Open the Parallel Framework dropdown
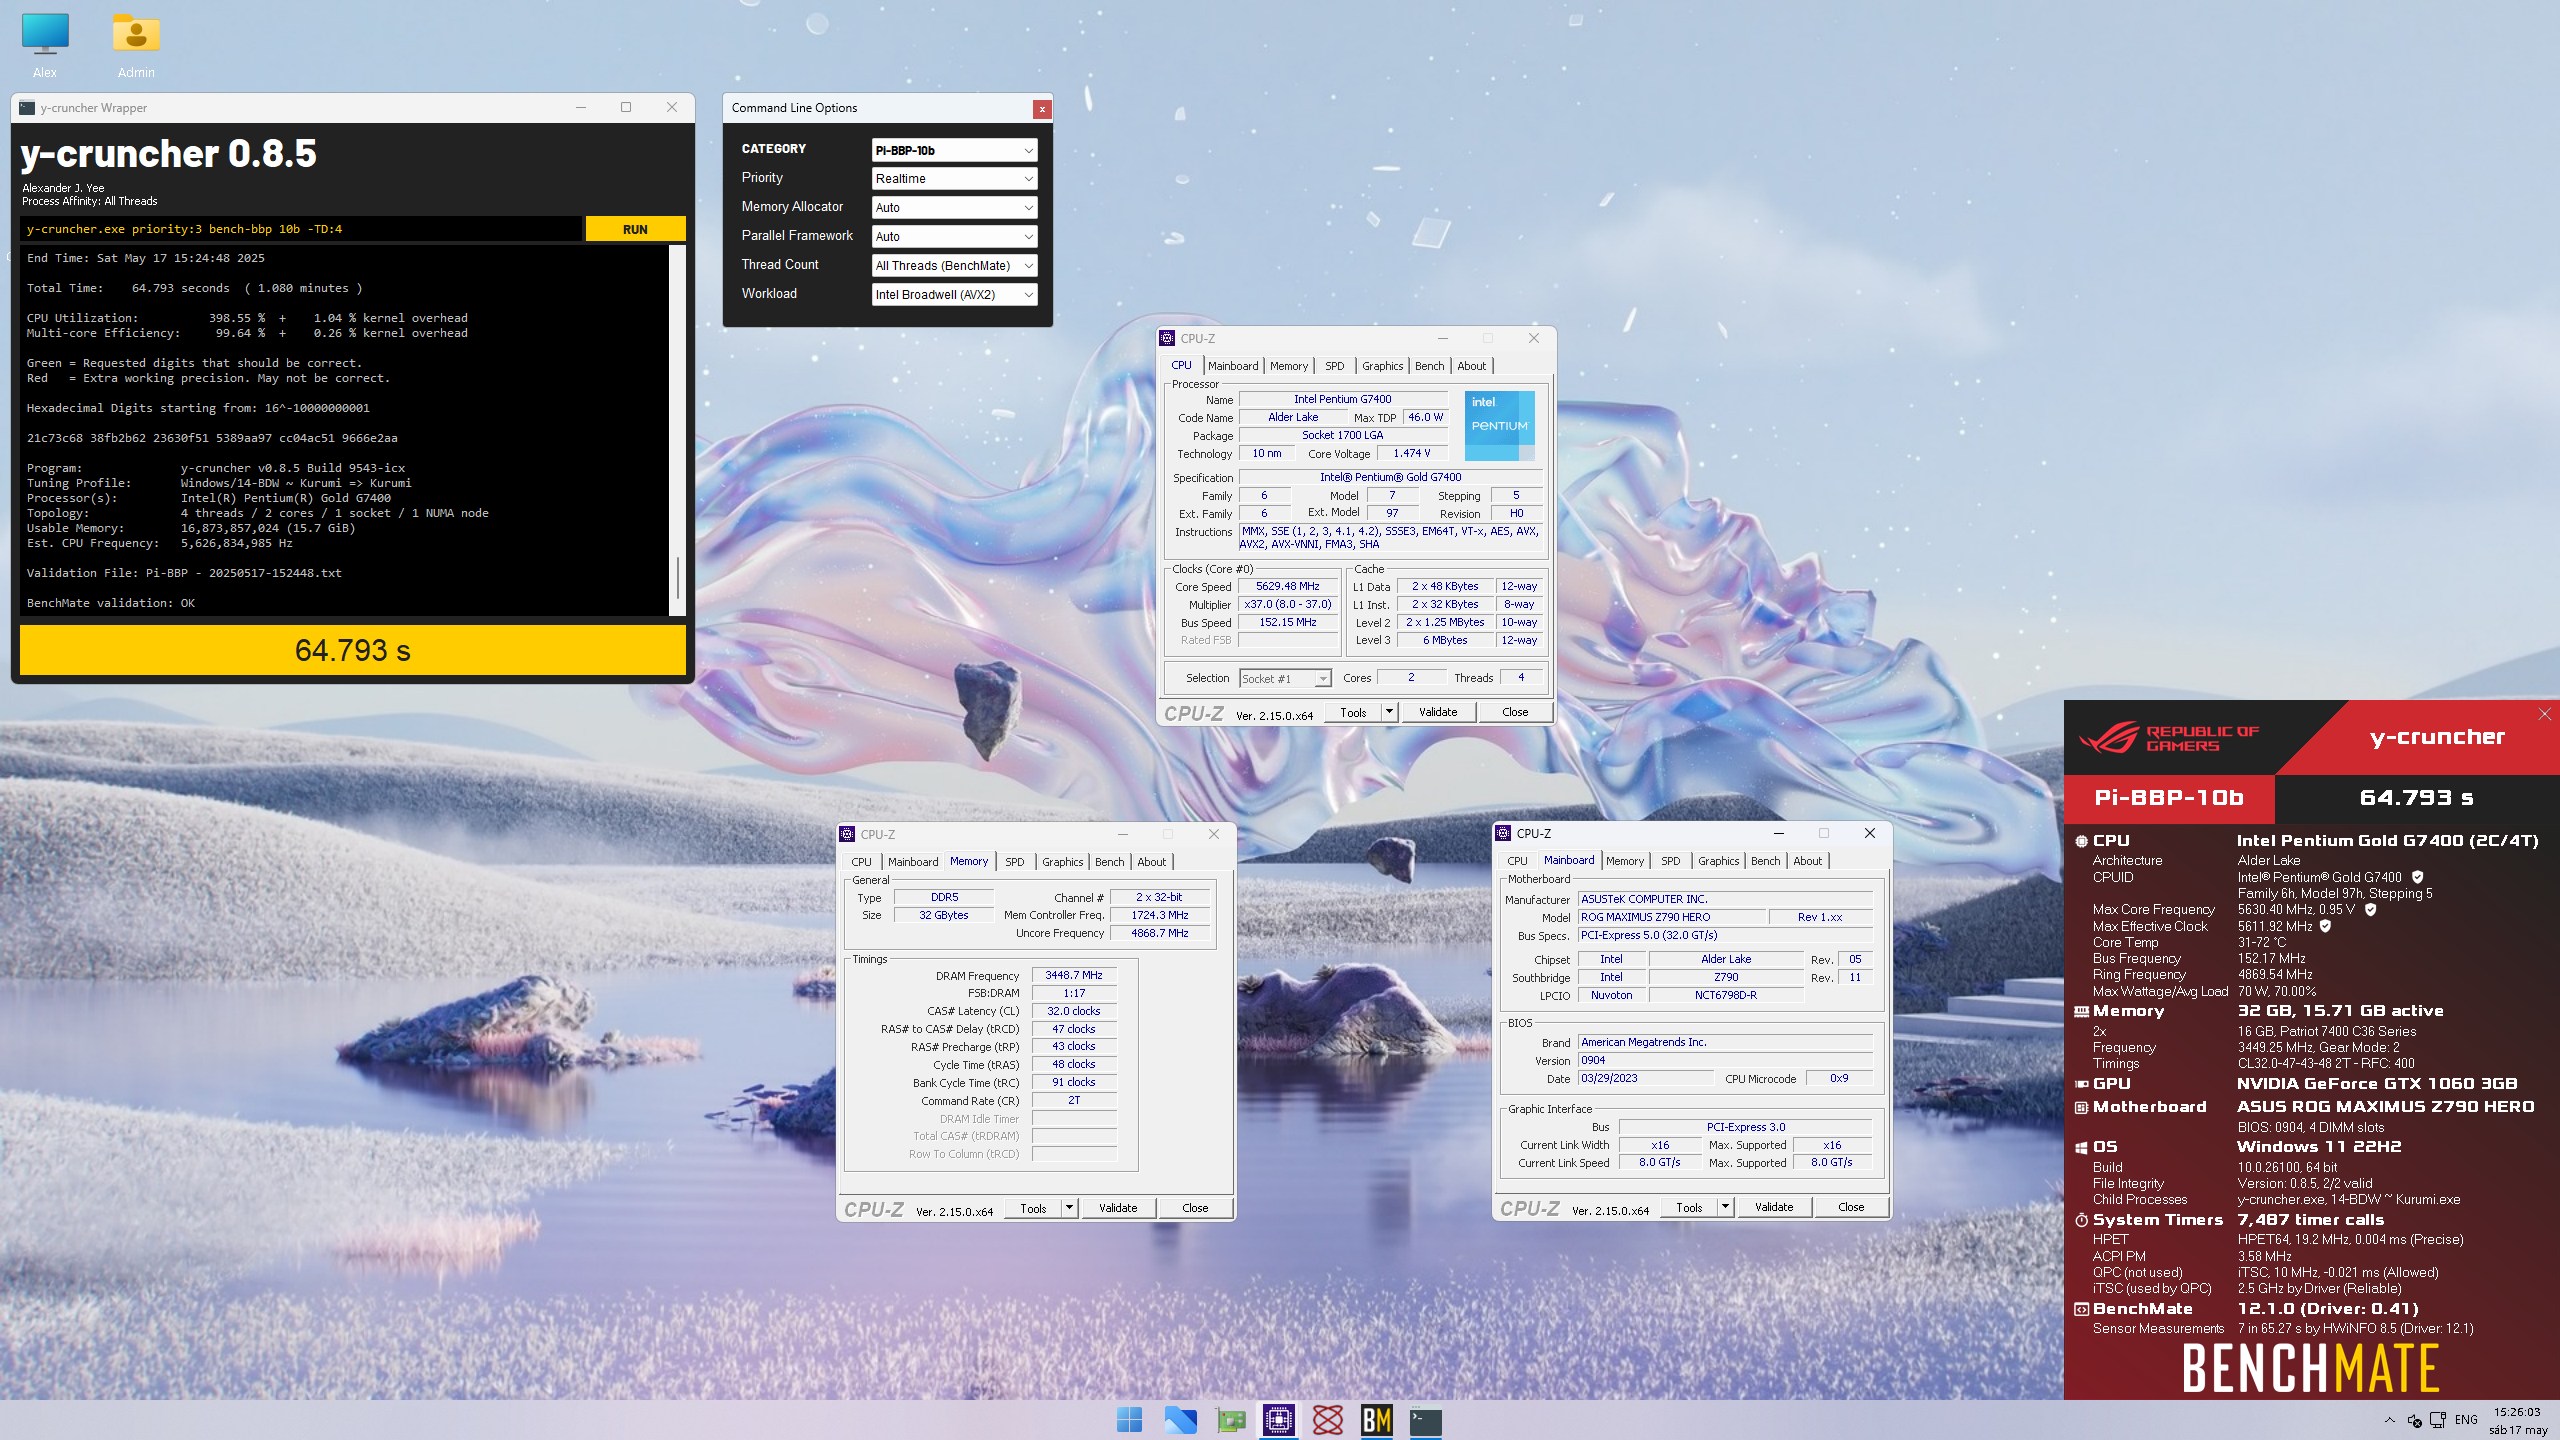This screenshot has width=2560, height=1440. 954,237
